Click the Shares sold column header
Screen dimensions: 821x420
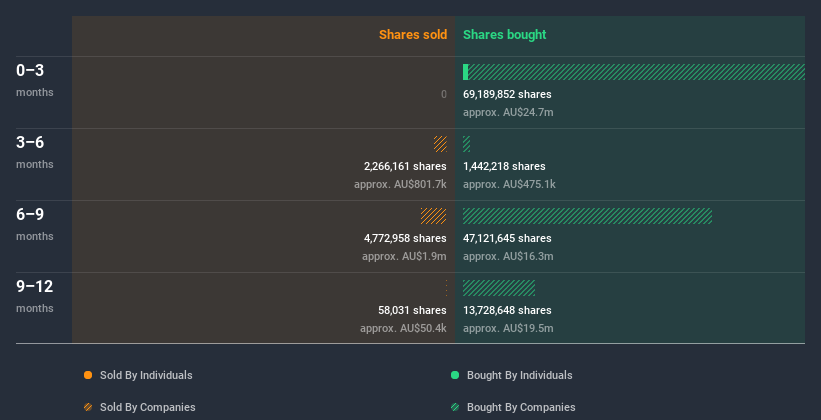click(413, 35)
